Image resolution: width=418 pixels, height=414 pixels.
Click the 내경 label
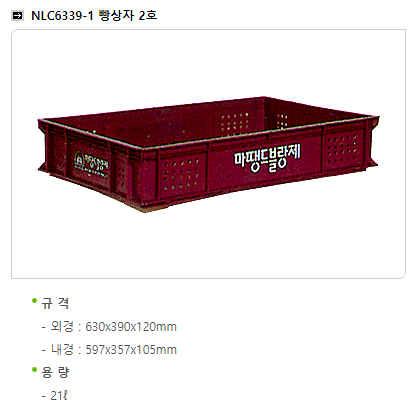tap(62, 349)
